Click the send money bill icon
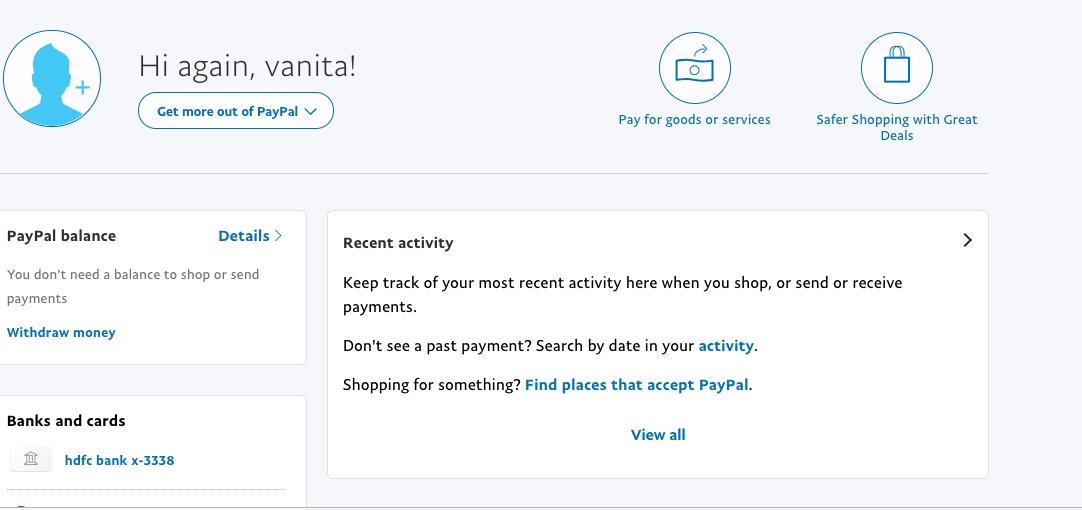The width and height of the screenshot is (1082, 510). pyautogui.click(x=694, y=68)
